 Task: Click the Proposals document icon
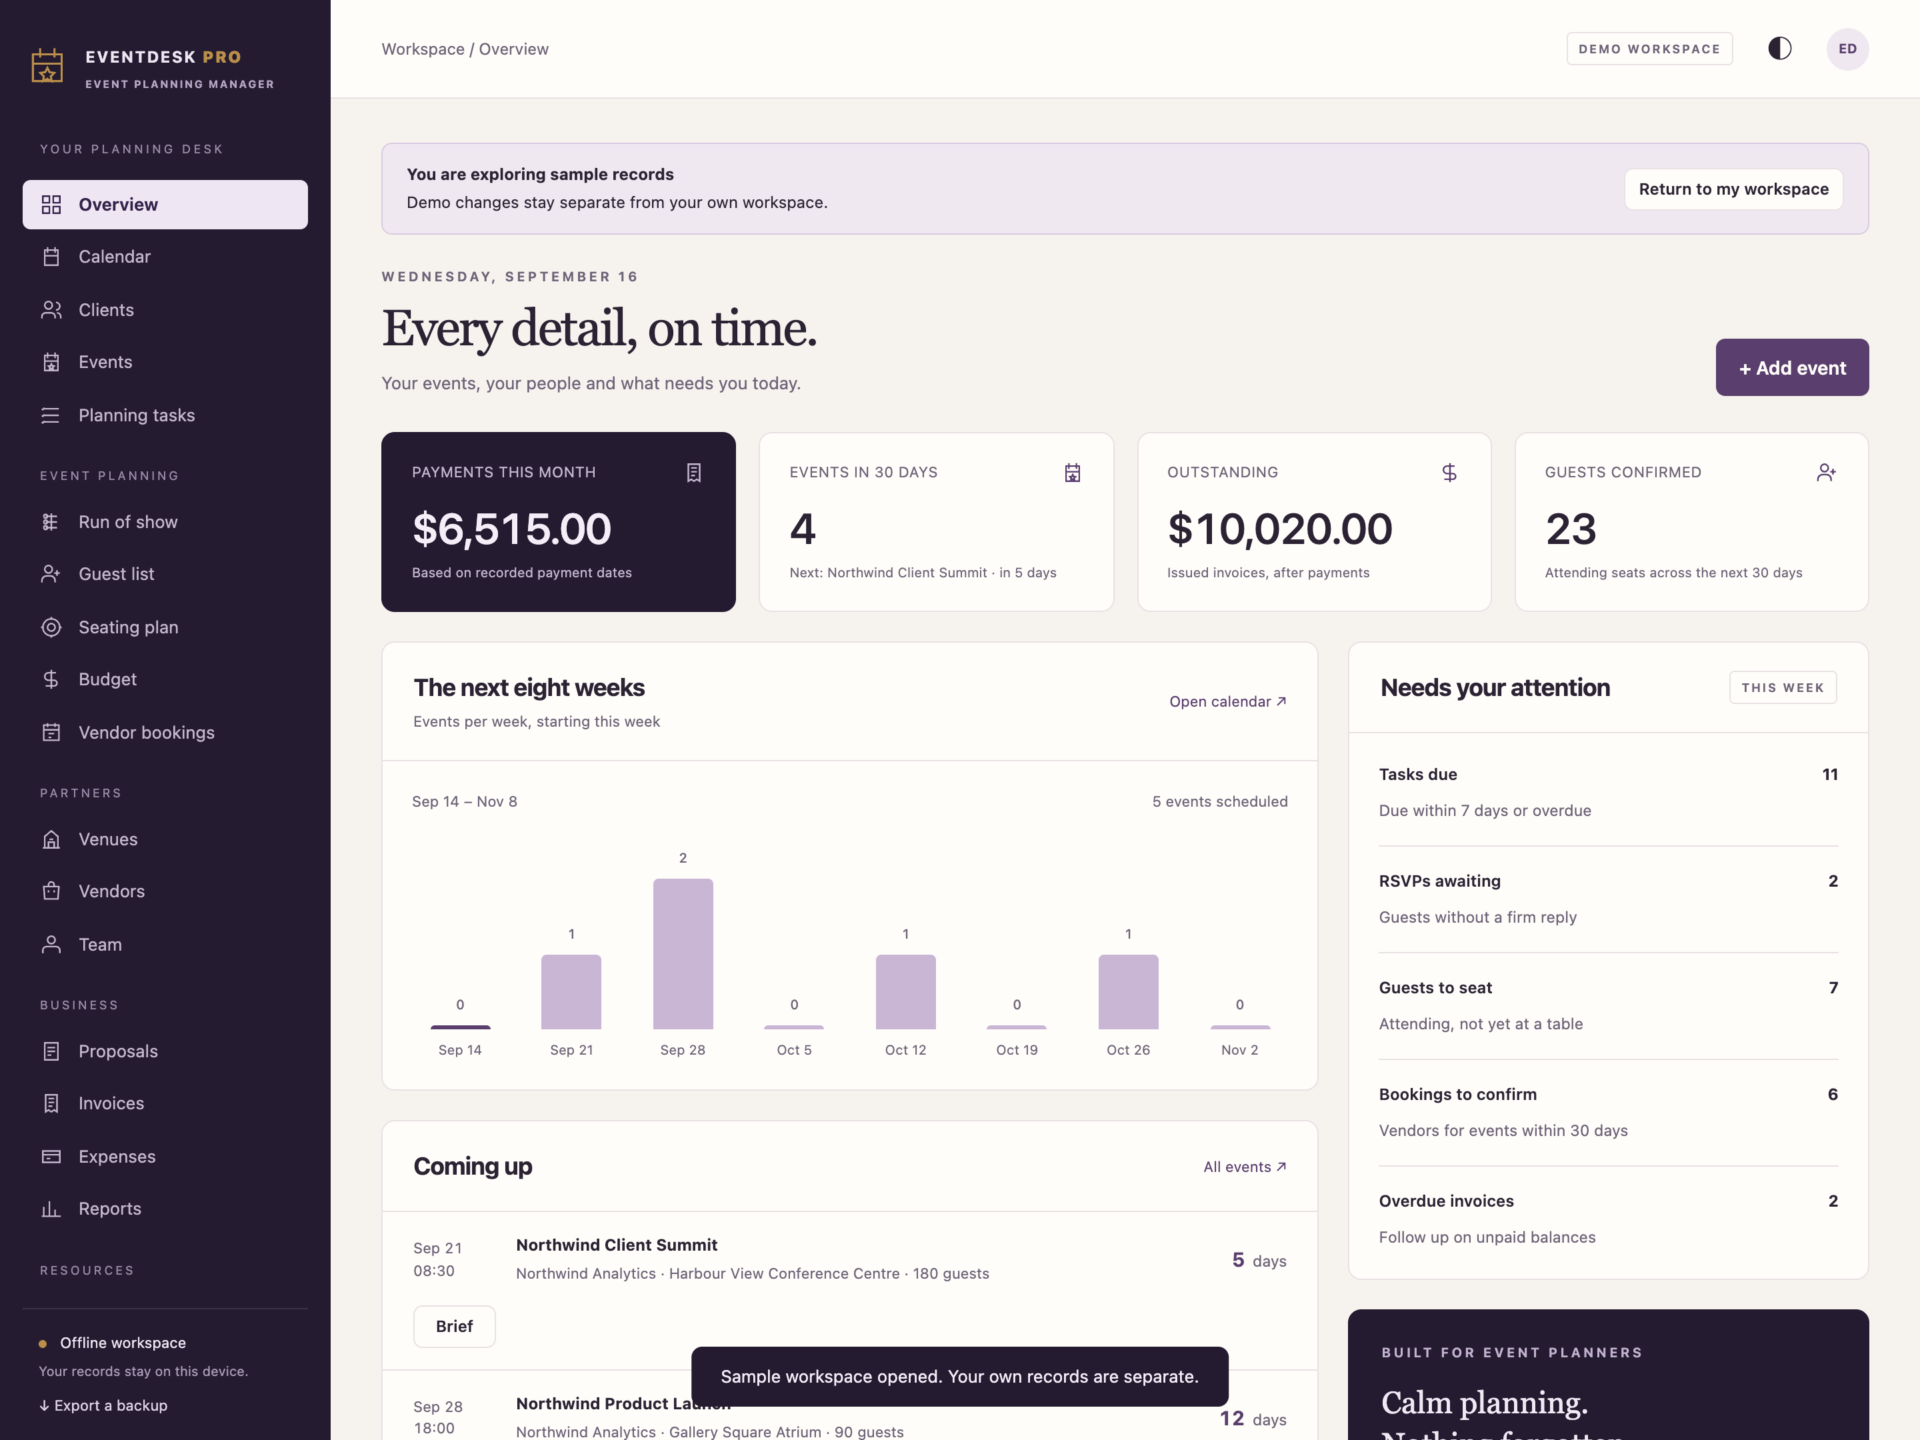point(51,1051)
